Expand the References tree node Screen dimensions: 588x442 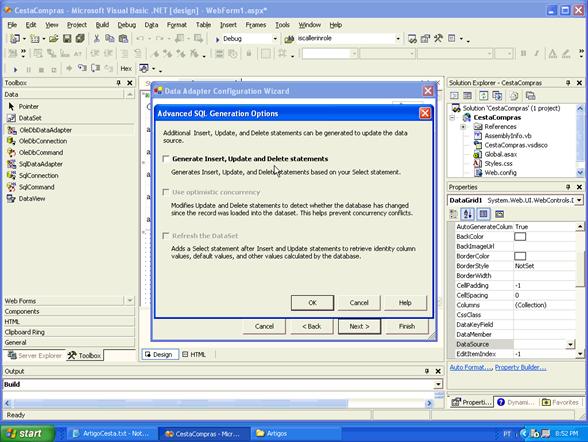click(x=463, y=127)
